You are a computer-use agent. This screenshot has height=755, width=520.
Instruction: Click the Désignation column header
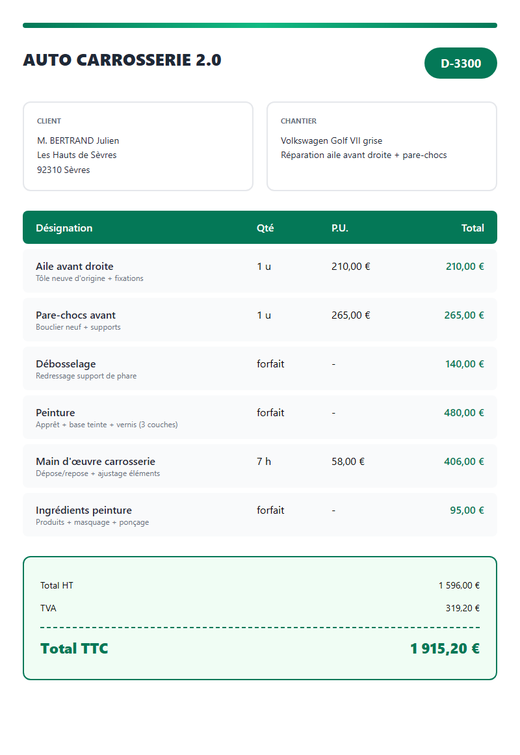pyautogui.click(x=64, y=228)
